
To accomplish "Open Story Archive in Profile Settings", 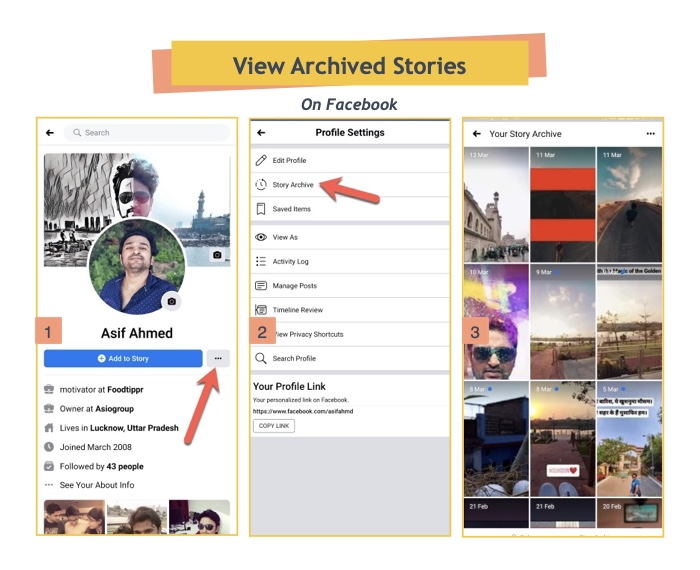I will [350, 185].
